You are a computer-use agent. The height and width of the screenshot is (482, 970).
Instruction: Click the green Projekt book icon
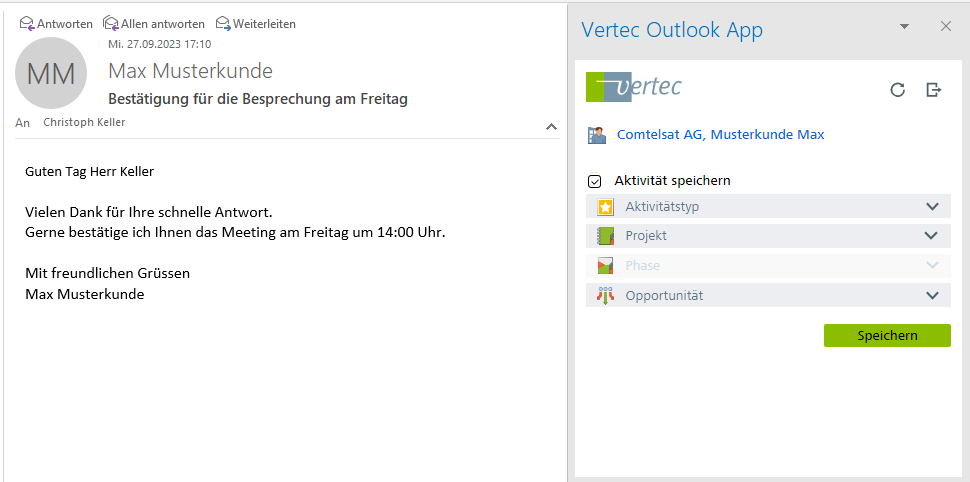[605, 236]
